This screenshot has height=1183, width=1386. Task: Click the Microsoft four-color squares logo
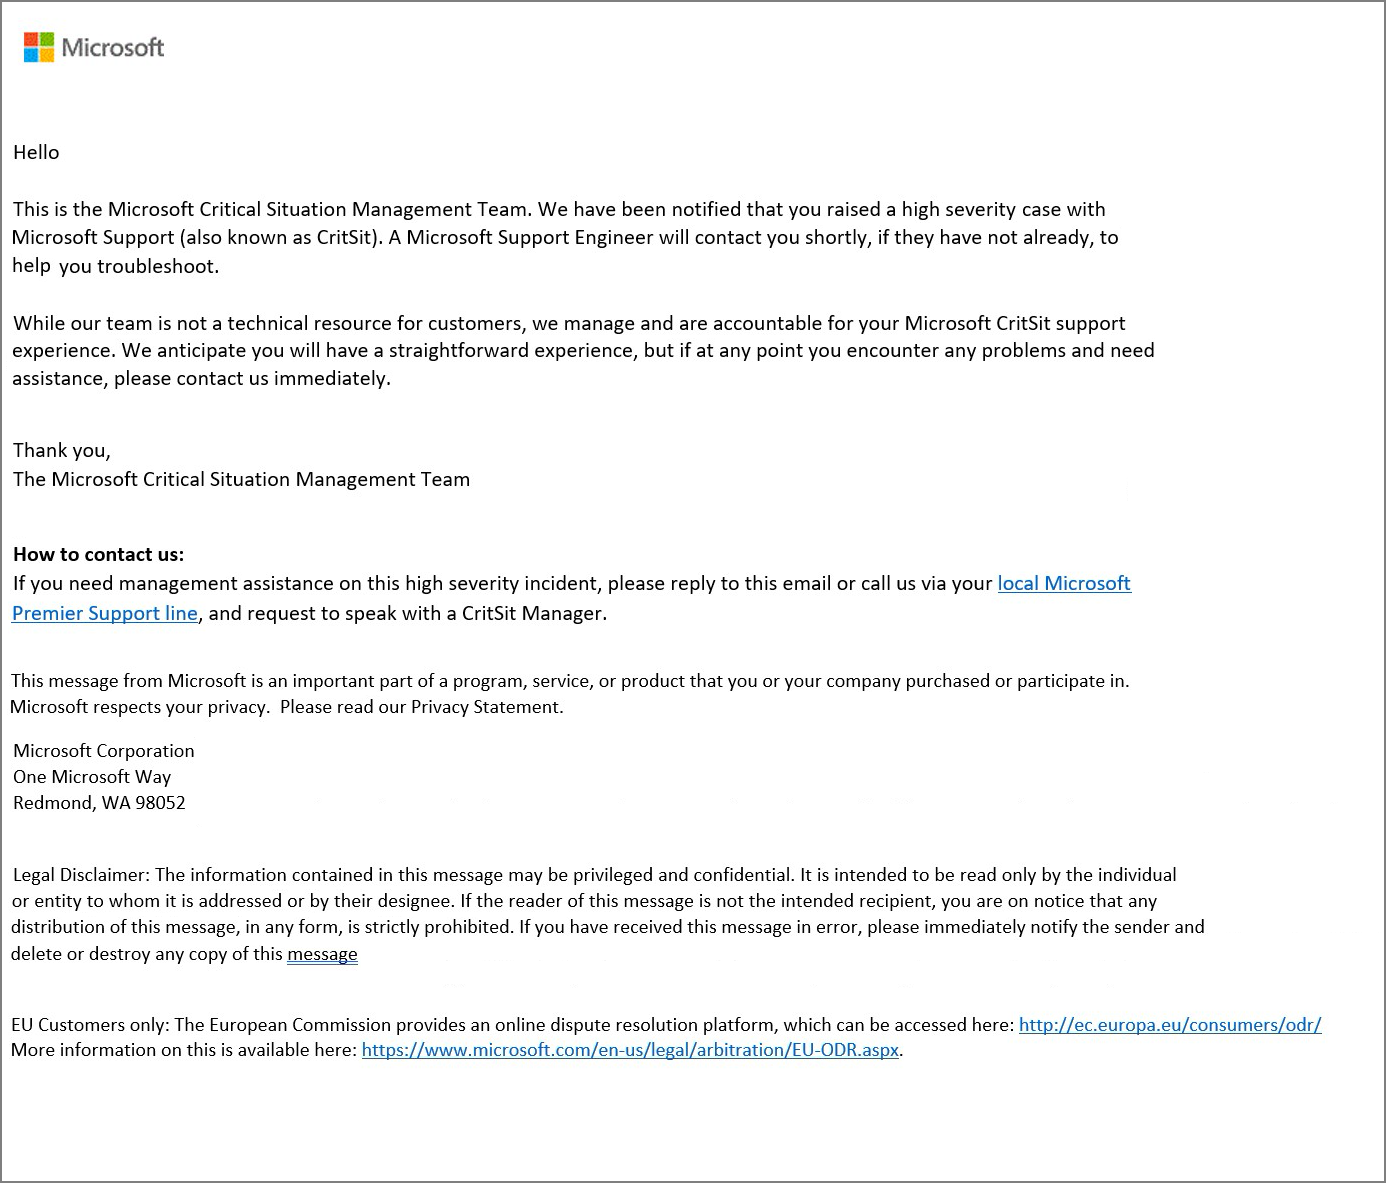coord(38,47)
